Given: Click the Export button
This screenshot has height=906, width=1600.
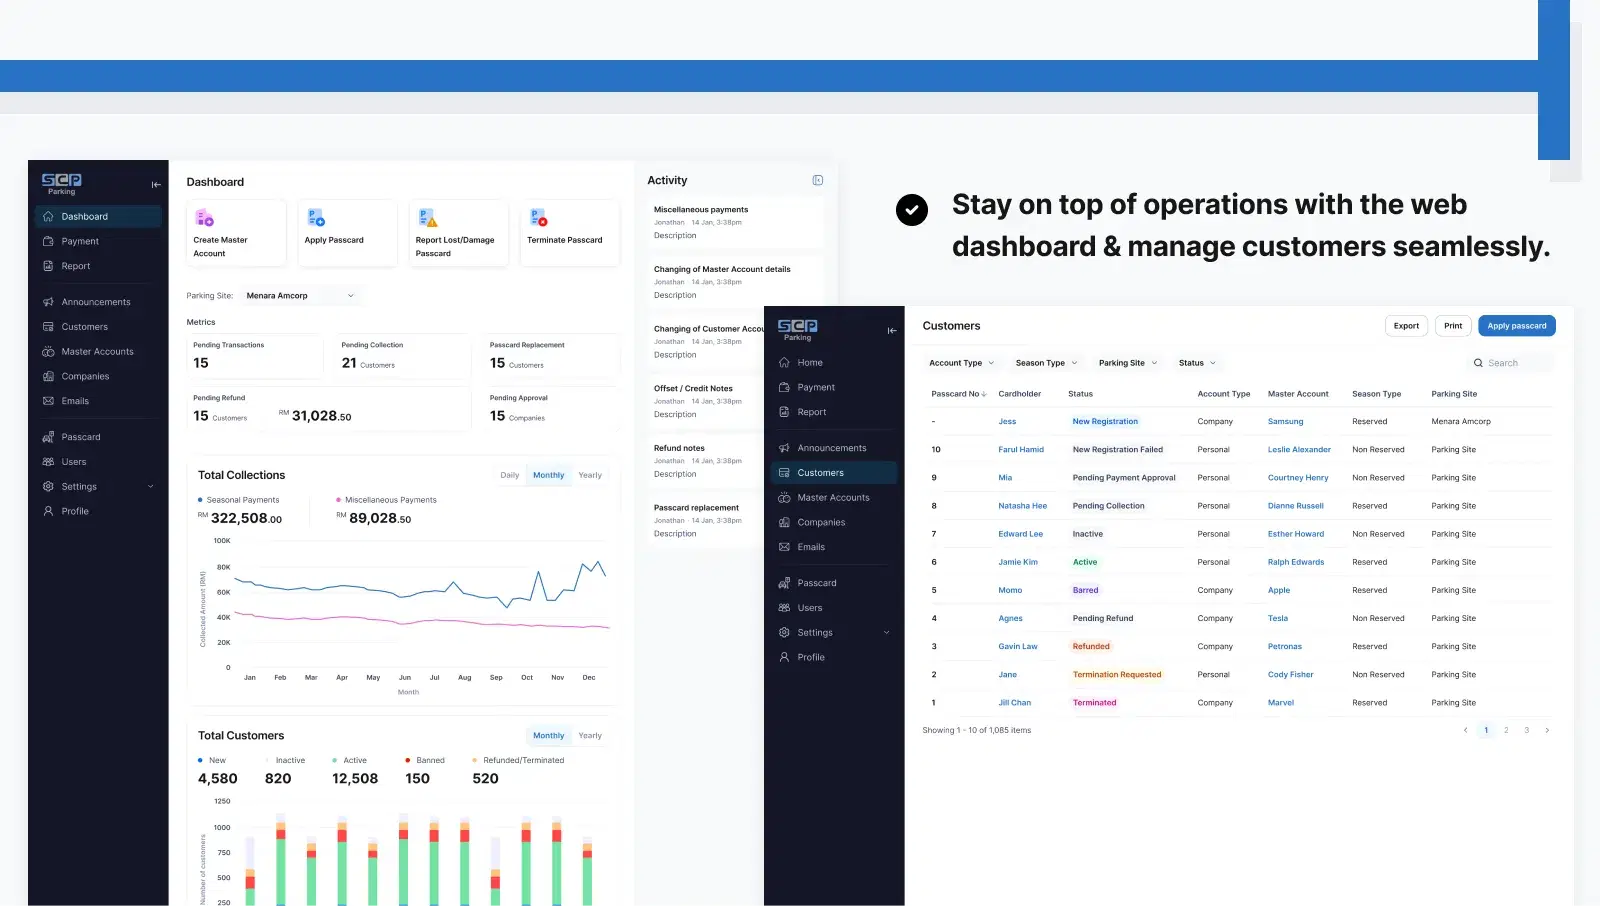Looking at the screenshot, I should coord(1406,326).
